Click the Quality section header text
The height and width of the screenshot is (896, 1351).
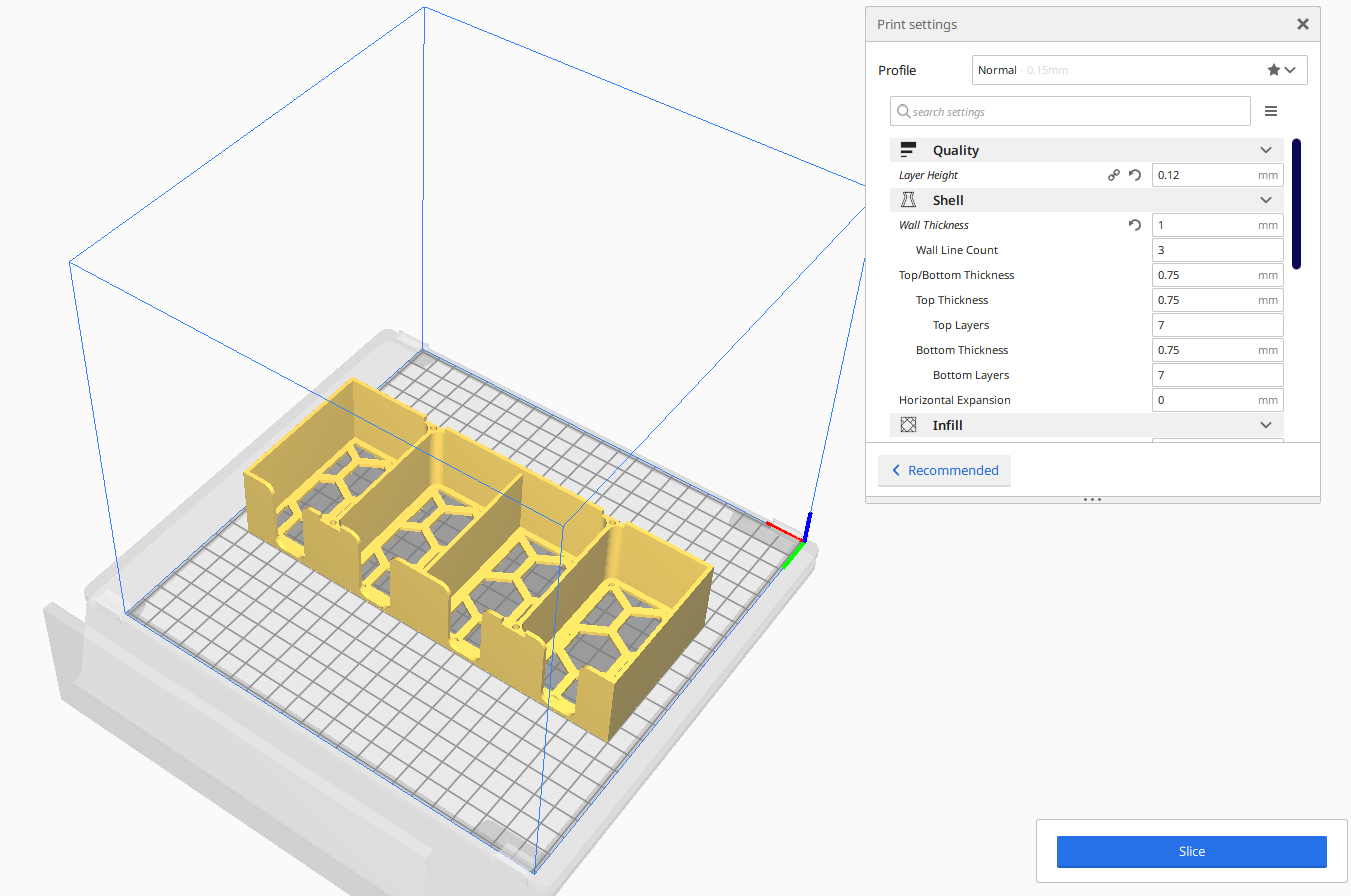[956, 150]
